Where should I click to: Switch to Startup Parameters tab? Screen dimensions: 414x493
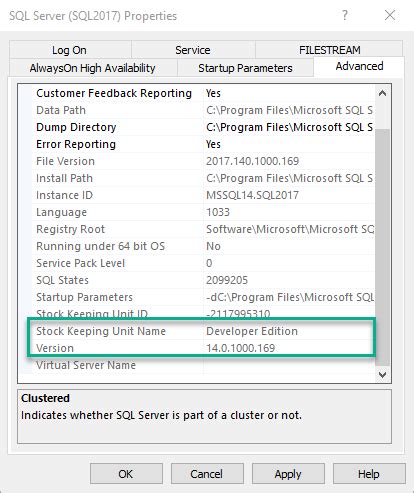click(x=245, y=68)
